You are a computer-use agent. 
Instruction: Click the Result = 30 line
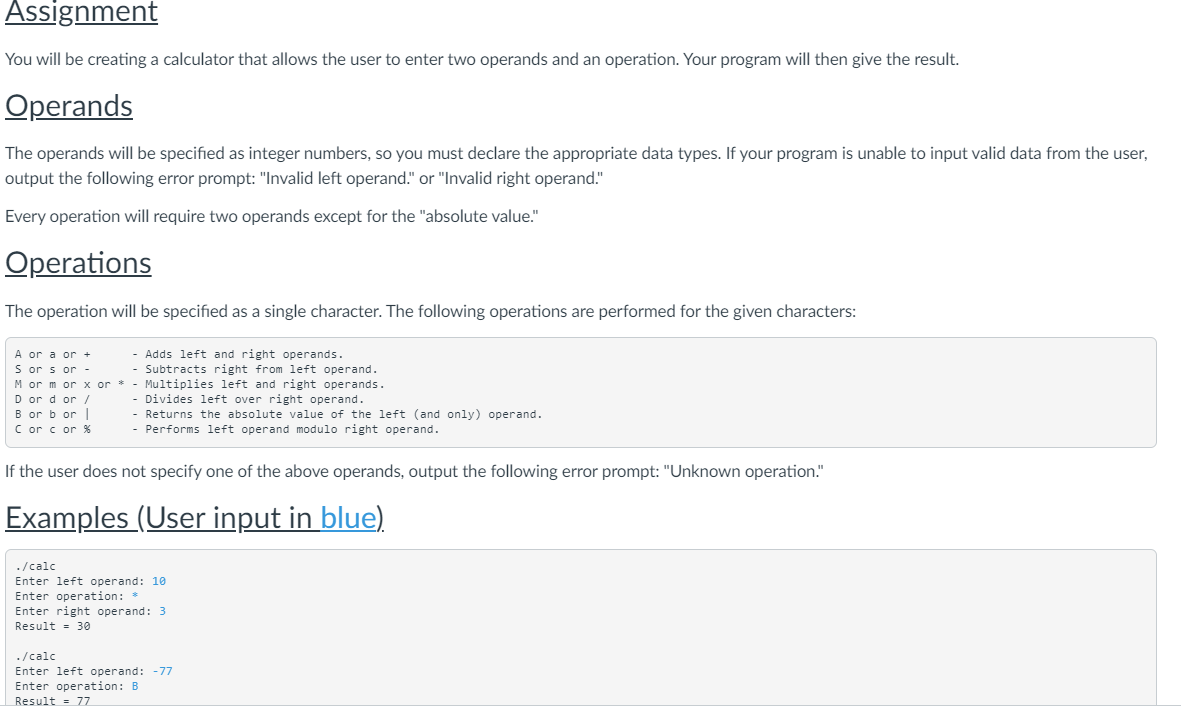53,626
